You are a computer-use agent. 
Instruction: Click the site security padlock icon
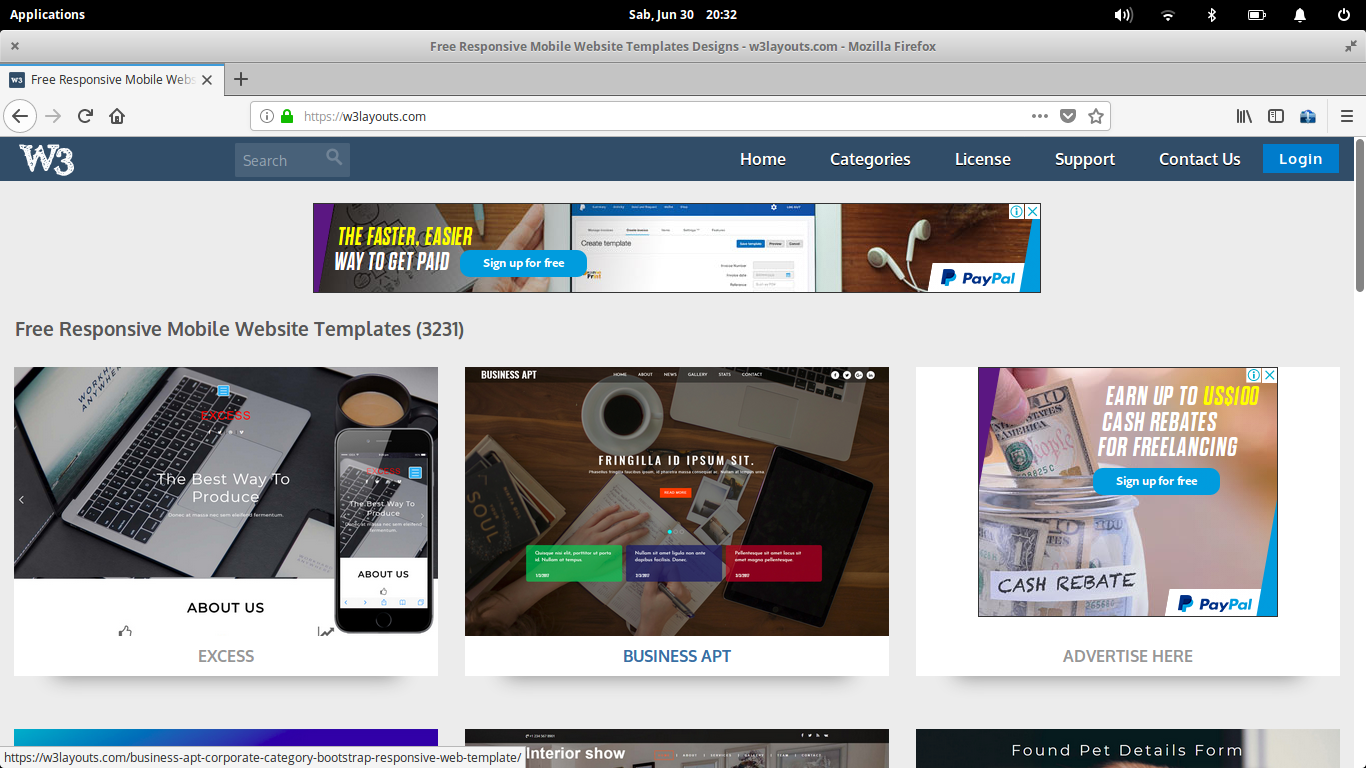pos(285,116)
